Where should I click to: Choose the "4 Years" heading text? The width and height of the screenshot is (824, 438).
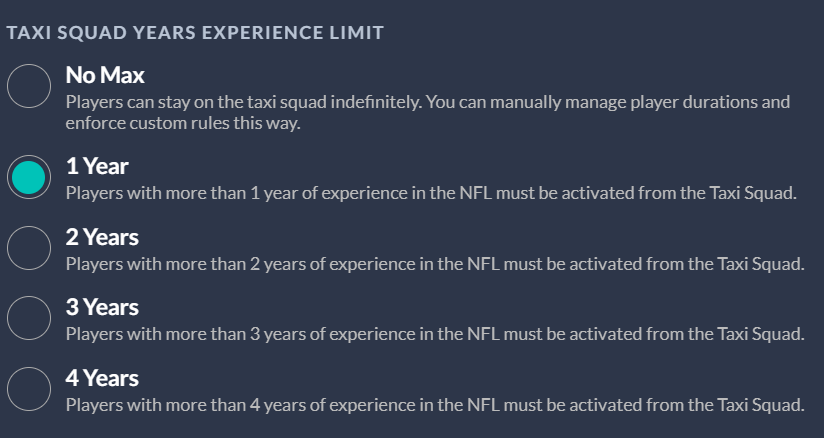tap(102, 378)
